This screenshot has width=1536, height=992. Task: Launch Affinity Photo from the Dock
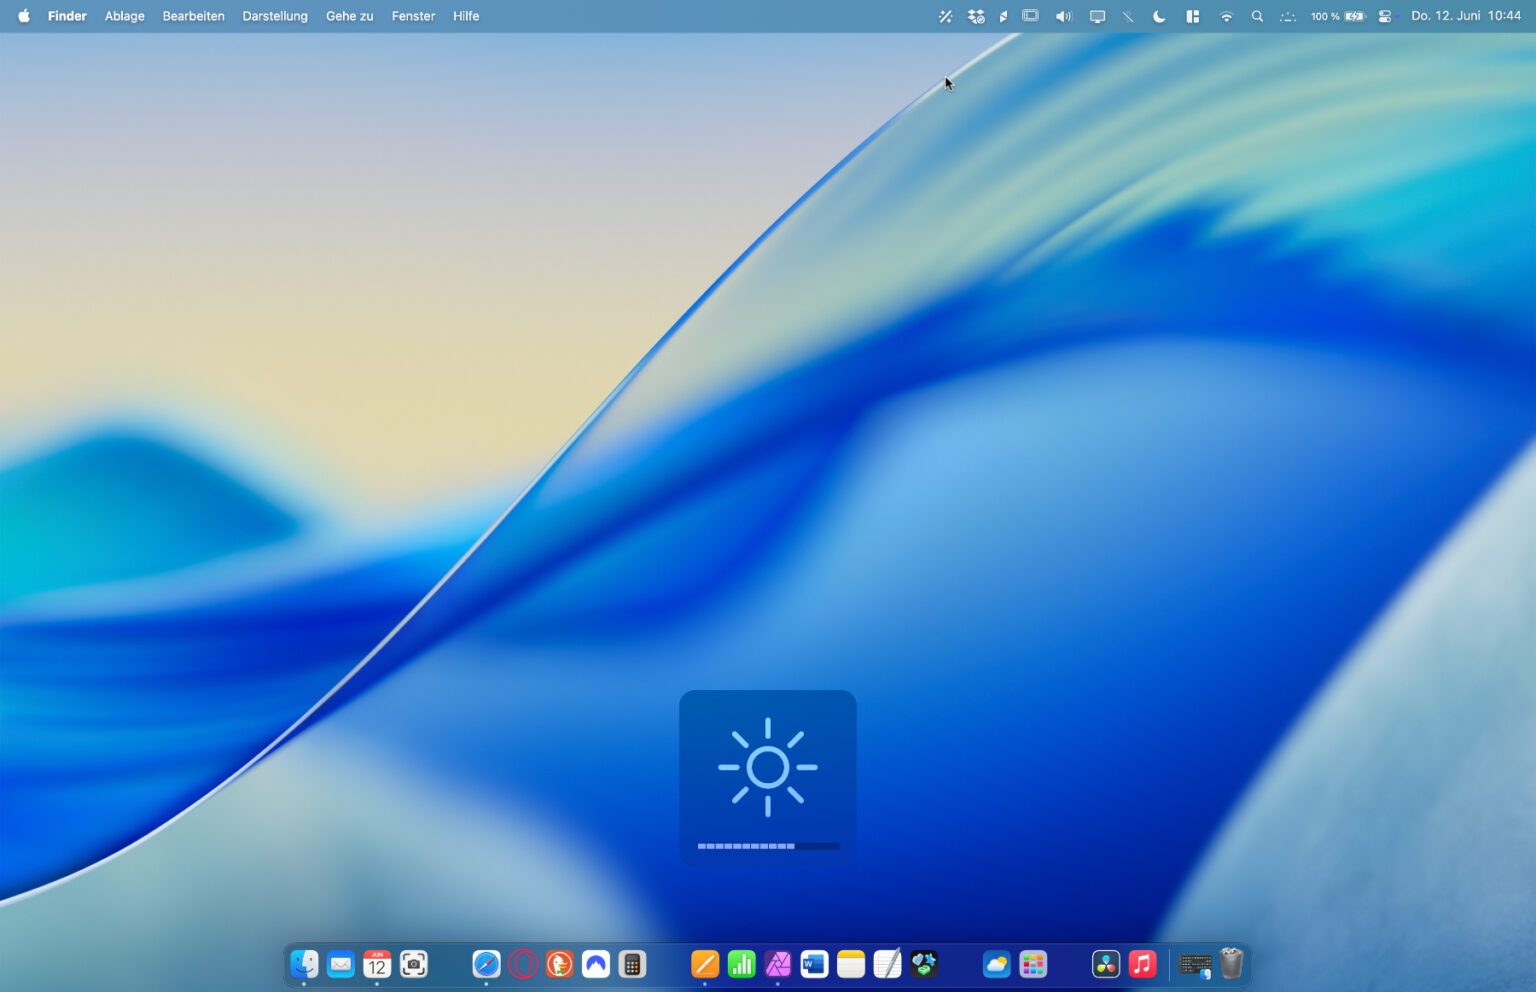click(x=777, y=964)
